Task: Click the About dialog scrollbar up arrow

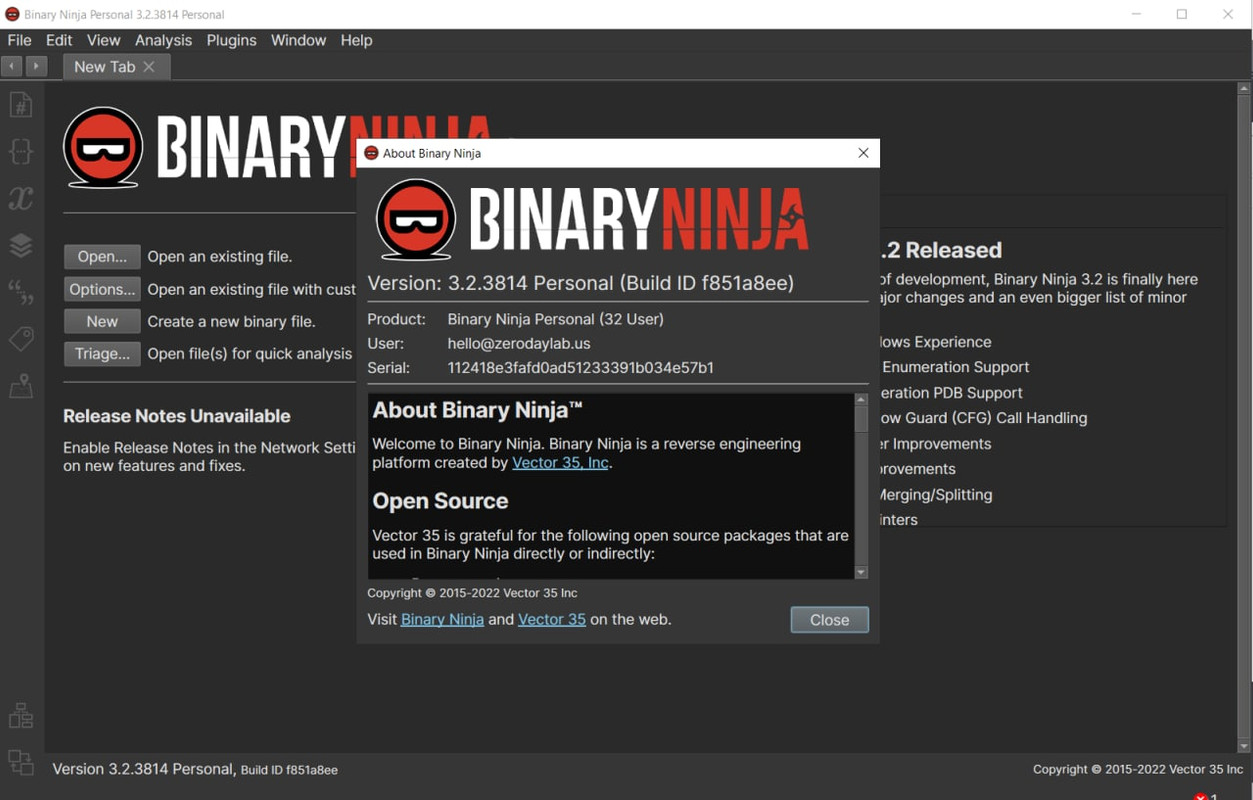Action: click(861, 400)
